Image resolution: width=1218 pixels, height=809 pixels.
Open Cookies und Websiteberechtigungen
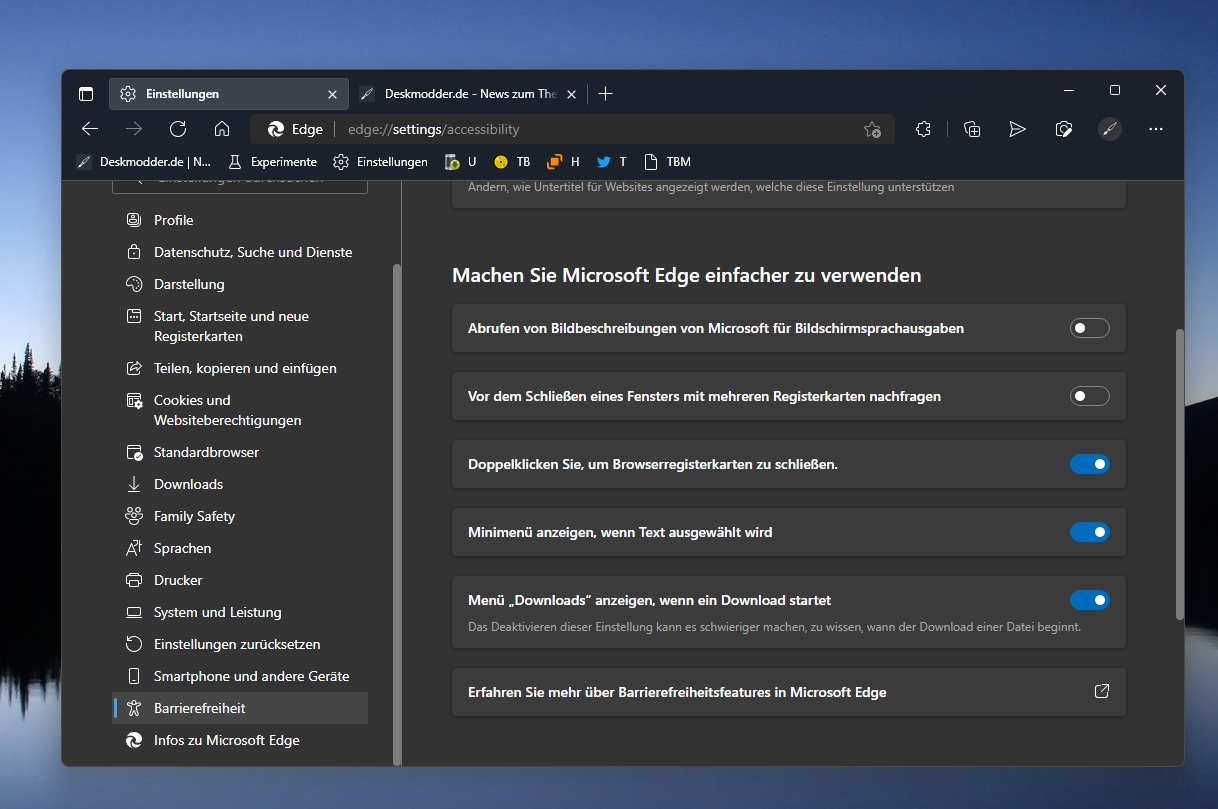[240, 410]
